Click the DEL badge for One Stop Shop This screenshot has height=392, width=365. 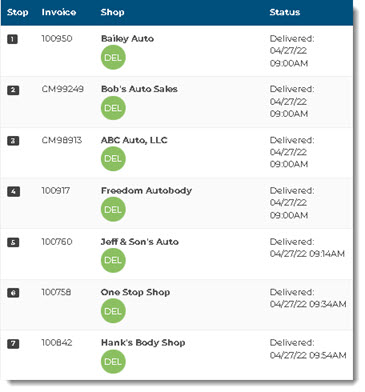click(113, 311)
